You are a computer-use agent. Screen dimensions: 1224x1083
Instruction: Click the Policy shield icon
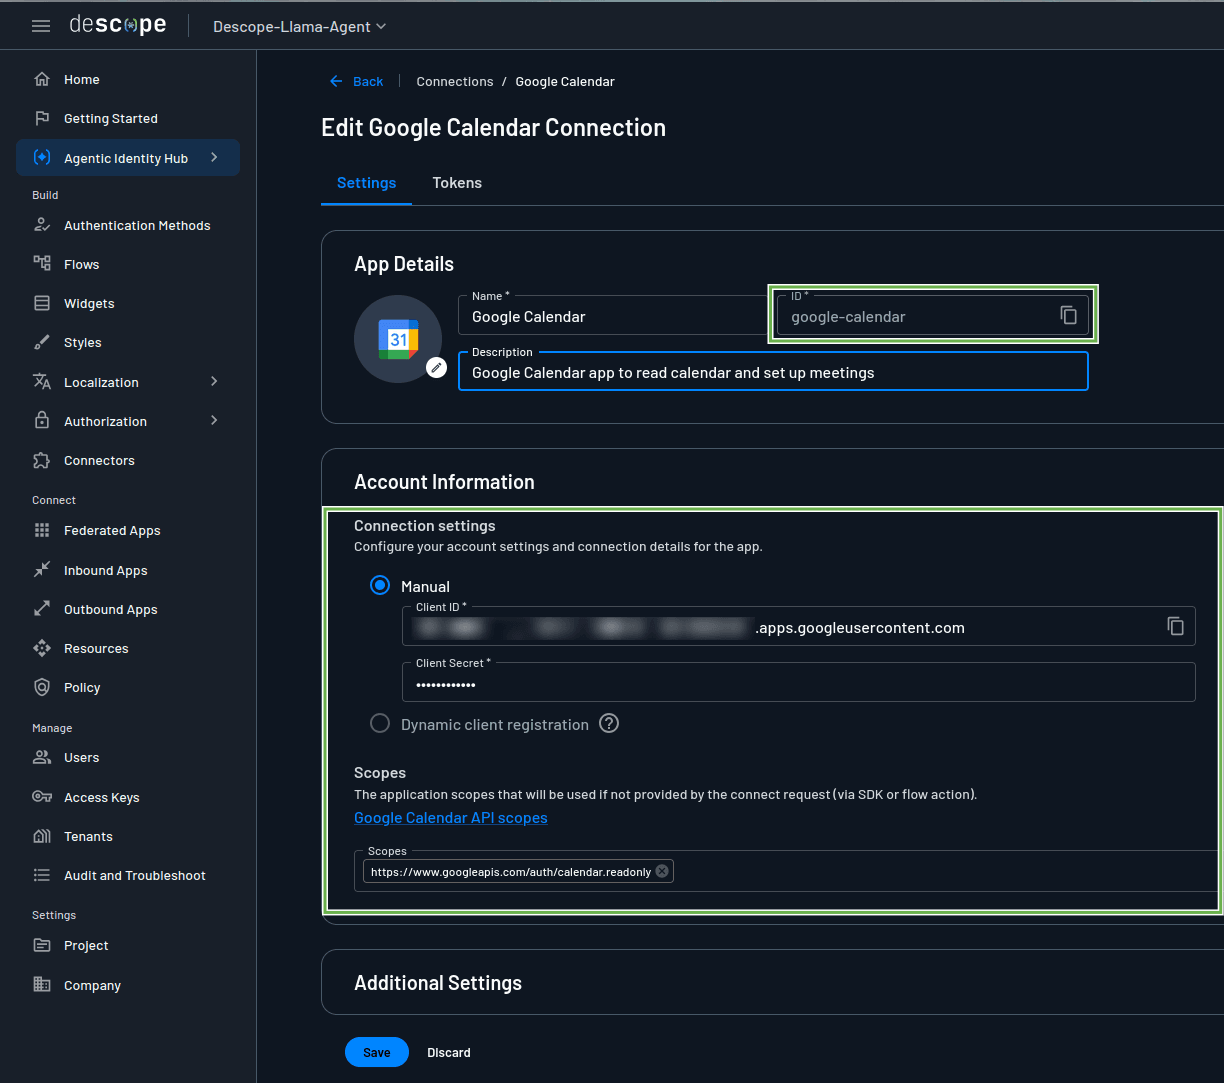pyautogui.click(x=42, y=687)
